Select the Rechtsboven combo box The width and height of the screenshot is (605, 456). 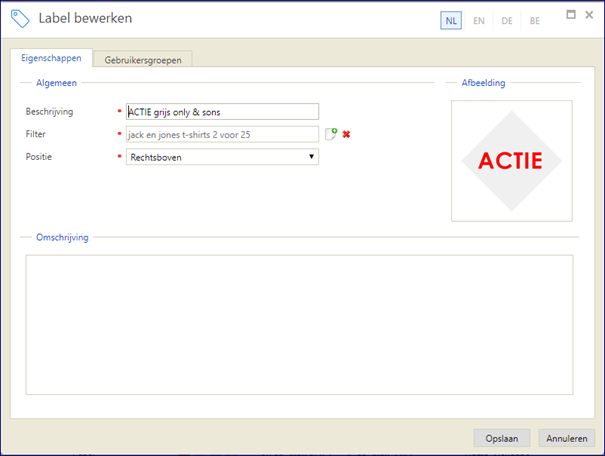(x=222, y=157)
